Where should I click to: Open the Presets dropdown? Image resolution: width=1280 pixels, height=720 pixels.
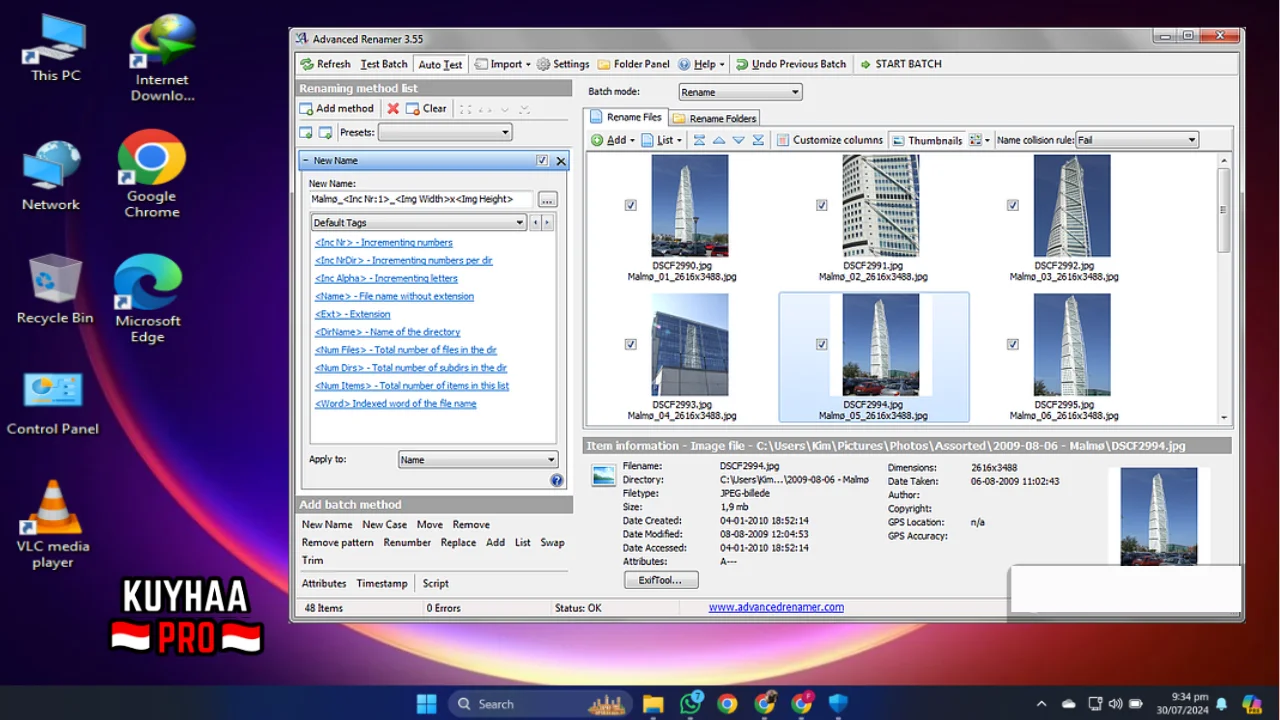pyautogui.click(x=445, y=132)
